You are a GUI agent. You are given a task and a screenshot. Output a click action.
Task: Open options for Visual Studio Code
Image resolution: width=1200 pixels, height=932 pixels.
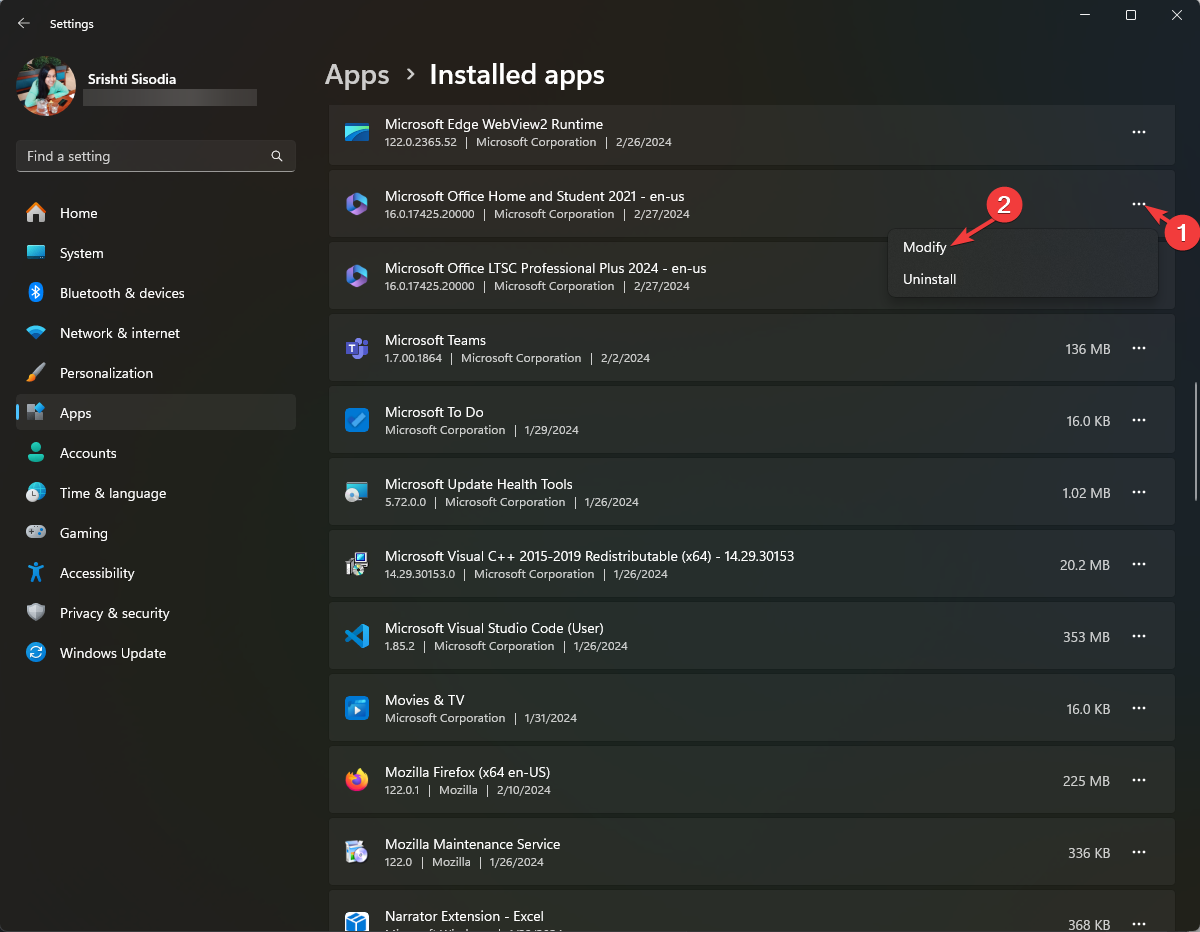[x=1138, y=636]
